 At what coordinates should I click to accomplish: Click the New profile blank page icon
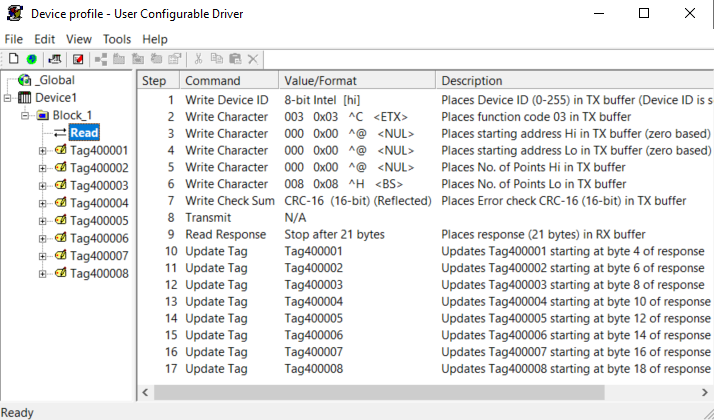click(14, 59)
